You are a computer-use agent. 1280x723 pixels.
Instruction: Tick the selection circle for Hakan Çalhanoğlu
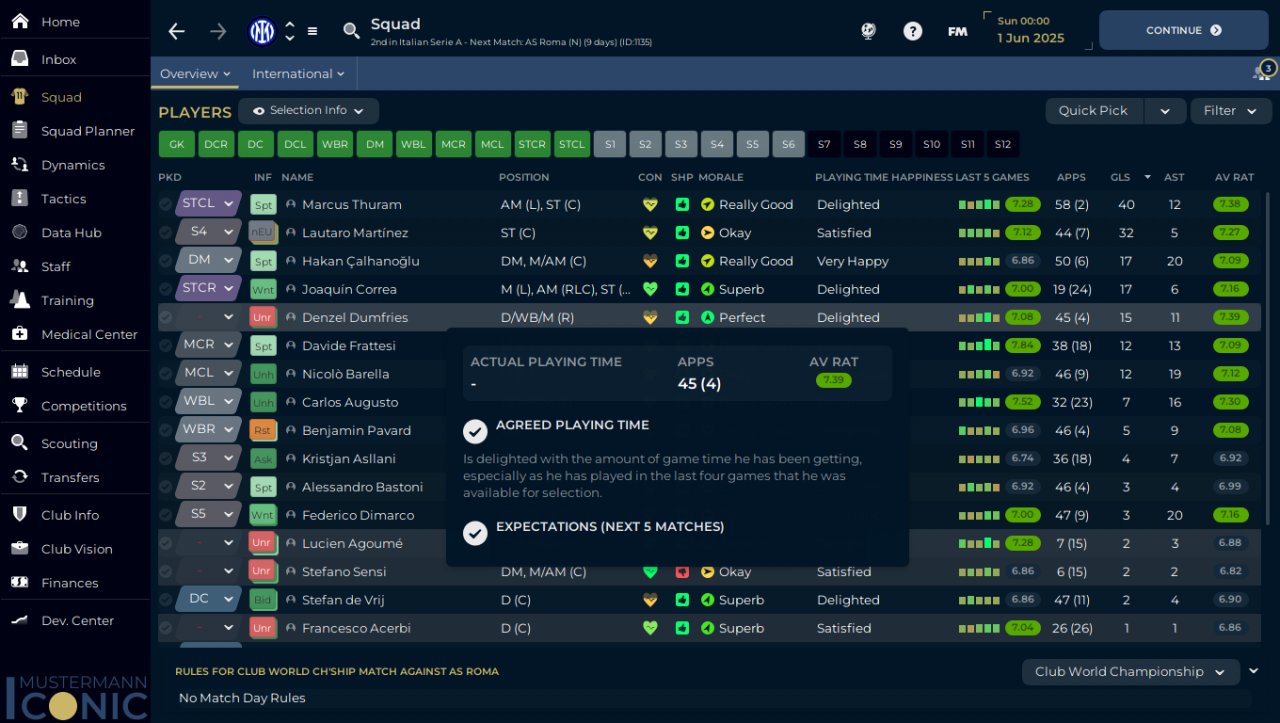165,261
